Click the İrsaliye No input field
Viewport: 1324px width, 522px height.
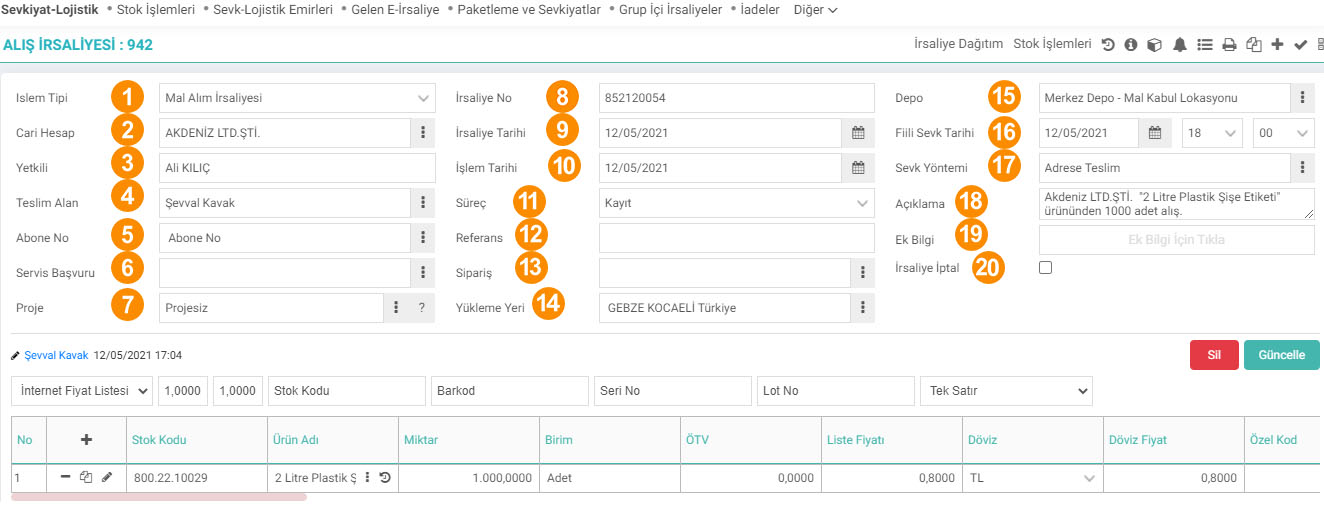pos(737,98)
